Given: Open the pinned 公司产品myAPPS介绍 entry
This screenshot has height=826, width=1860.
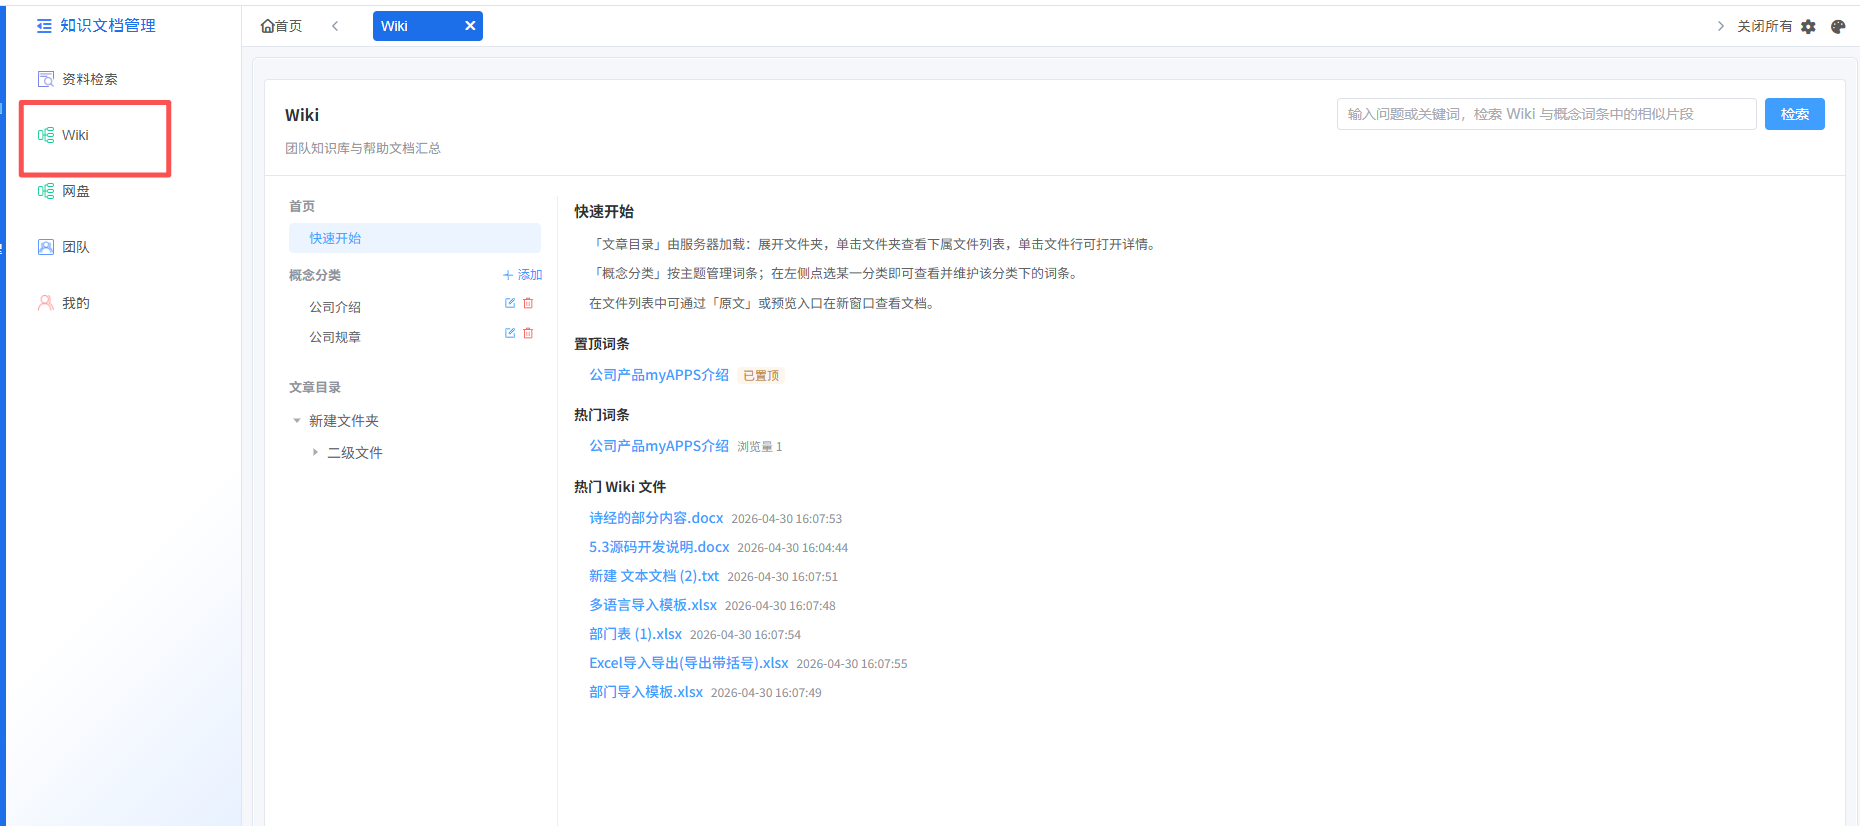Looking at the screenshot, I should coord(659,375).
